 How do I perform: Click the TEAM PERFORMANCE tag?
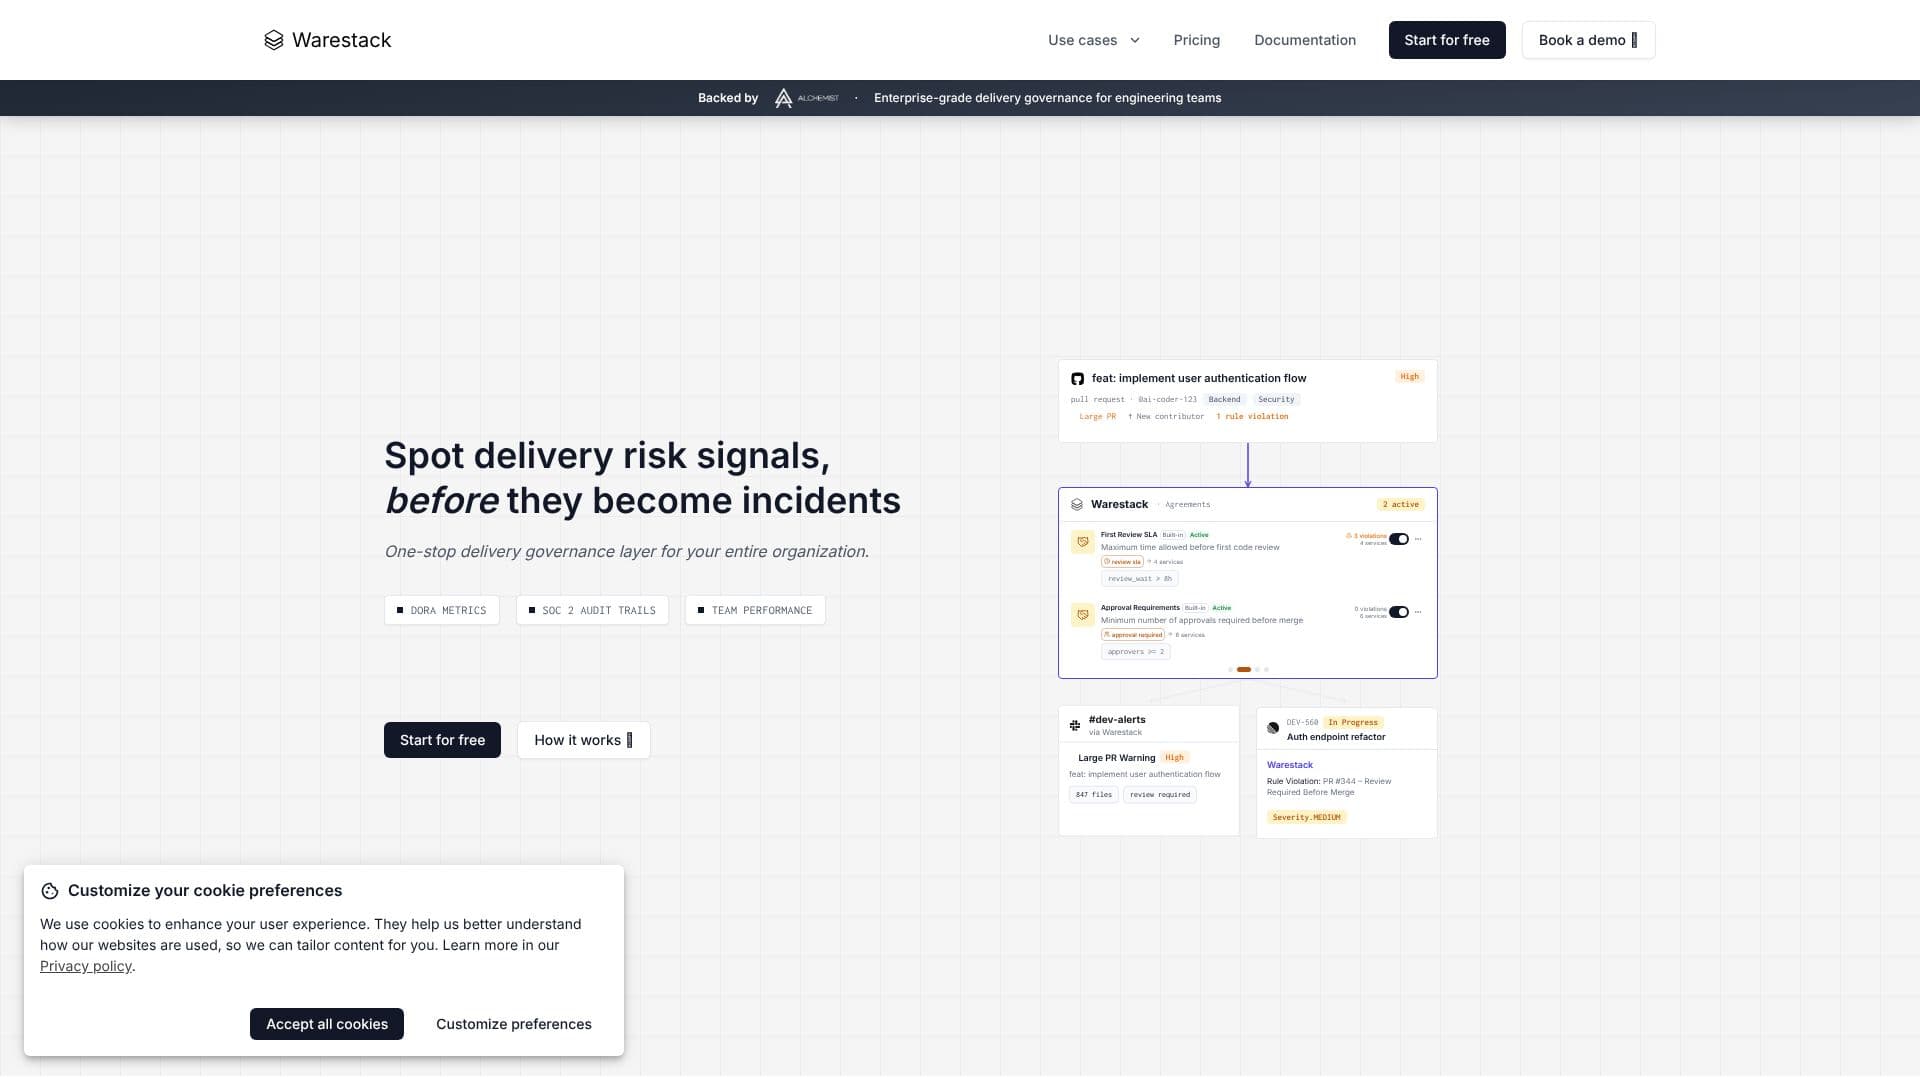(755, 610)
